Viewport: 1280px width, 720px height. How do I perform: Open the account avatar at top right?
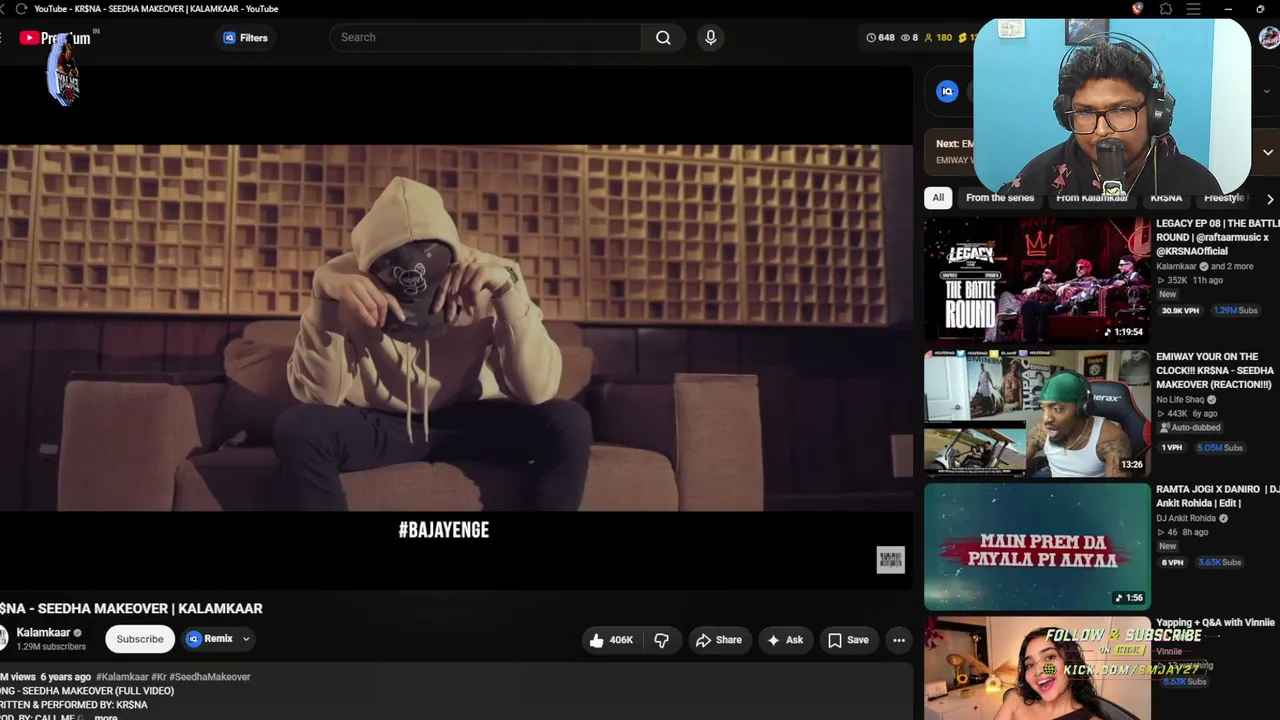pyautogui.click(x=1269, y=38)
